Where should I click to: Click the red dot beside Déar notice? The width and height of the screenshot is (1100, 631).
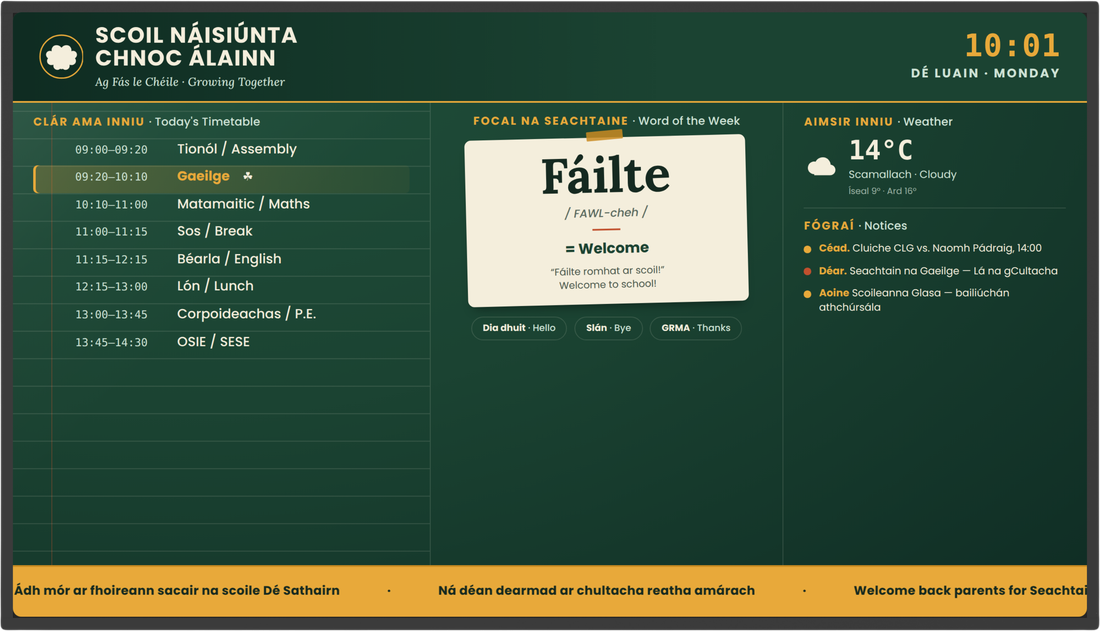(807, 272)
